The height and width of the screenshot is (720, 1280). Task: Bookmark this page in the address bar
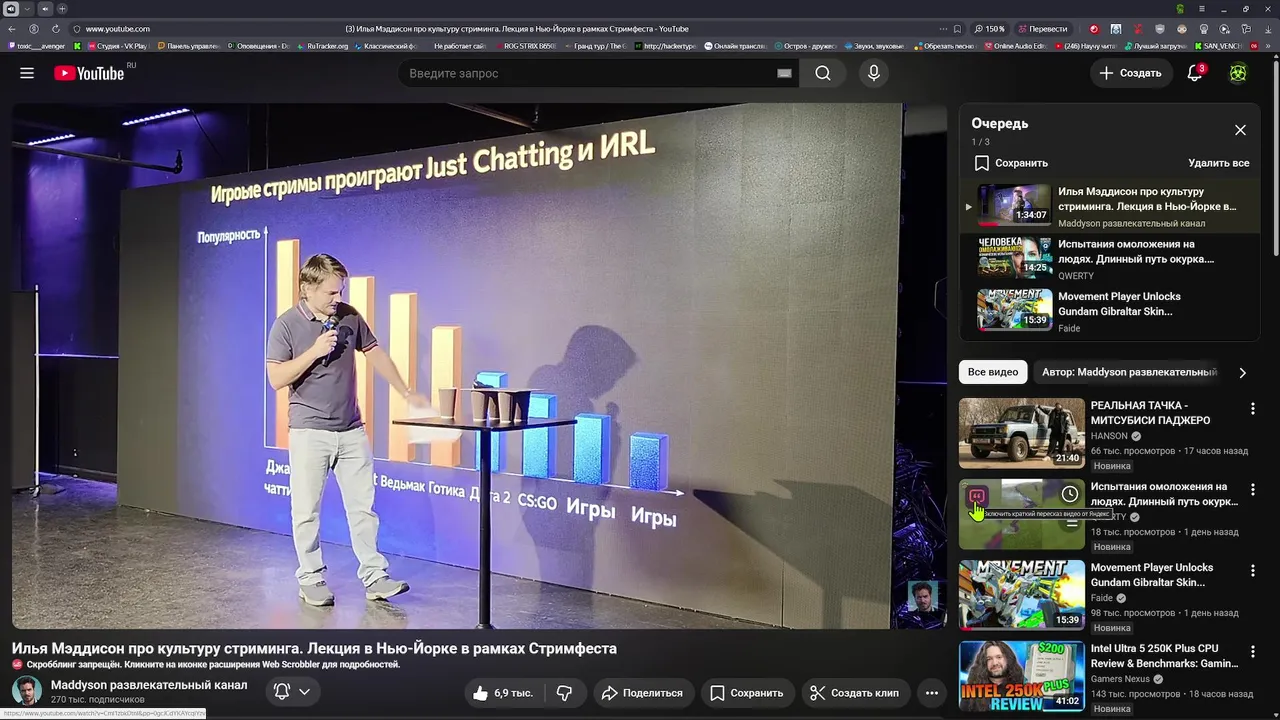click(957, 29)
